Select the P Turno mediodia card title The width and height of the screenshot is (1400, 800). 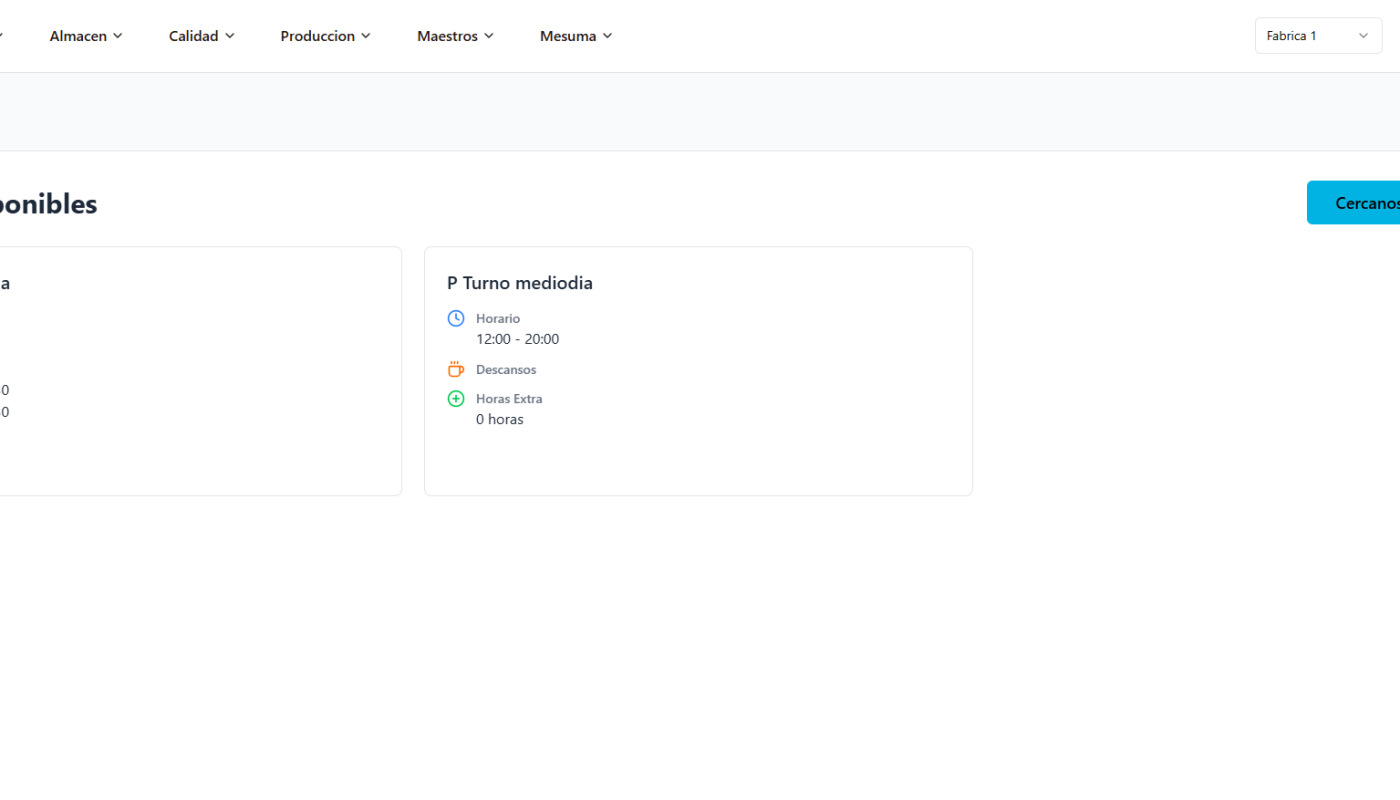[520, 283]
